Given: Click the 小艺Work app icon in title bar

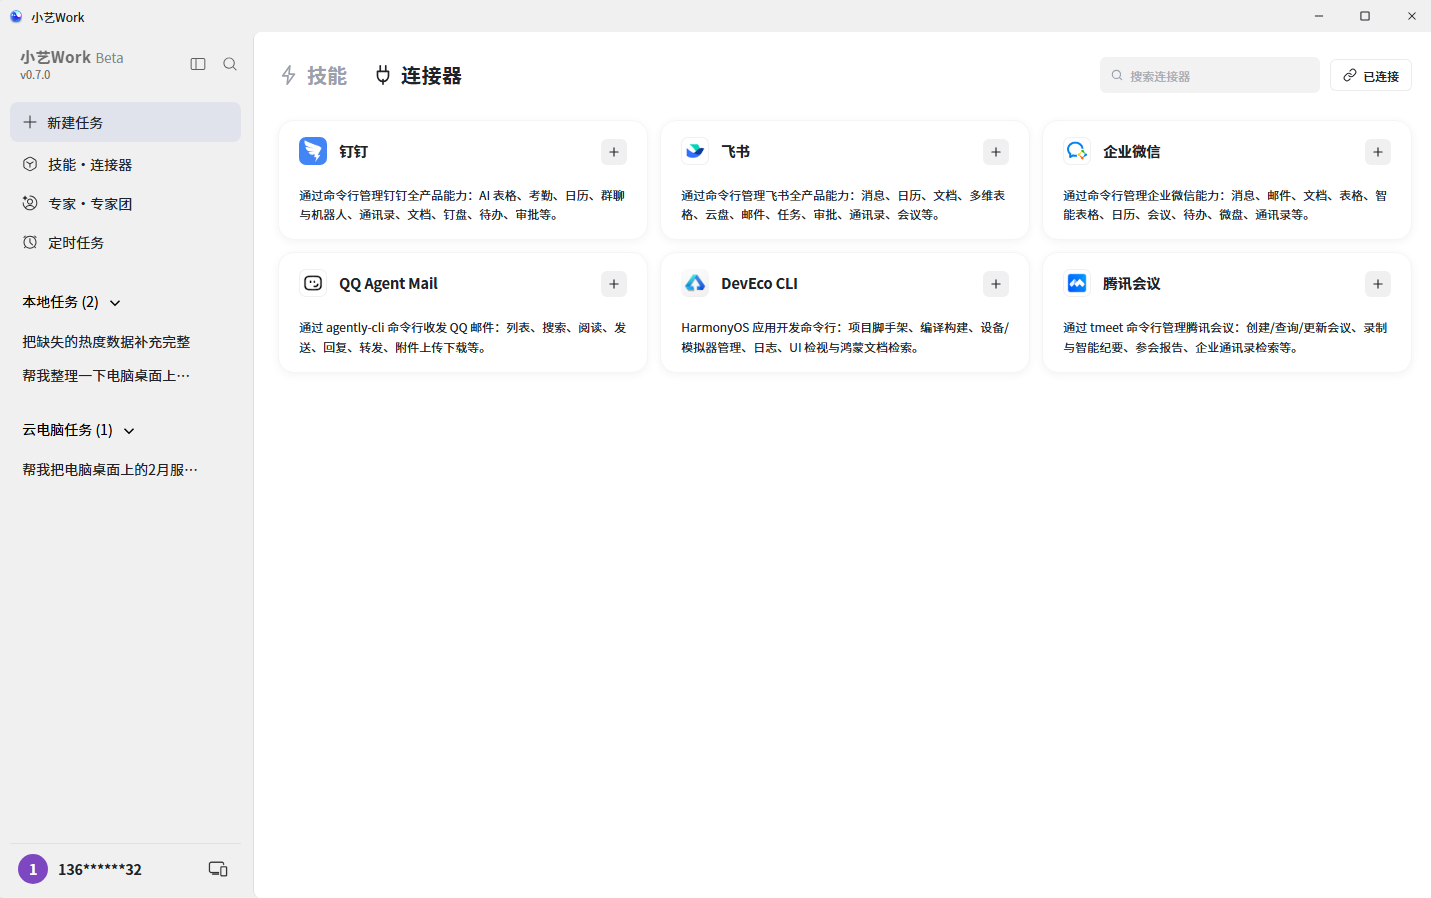Looking at the screenshot, I should coord(16,16).
